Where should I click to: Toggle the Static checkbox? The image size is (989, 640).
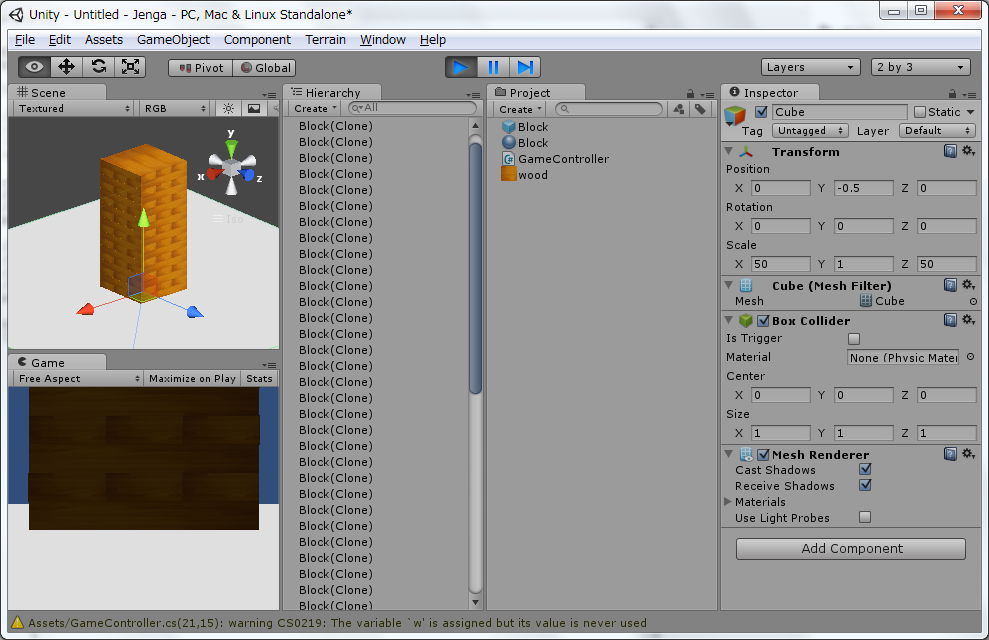(920, 112)
